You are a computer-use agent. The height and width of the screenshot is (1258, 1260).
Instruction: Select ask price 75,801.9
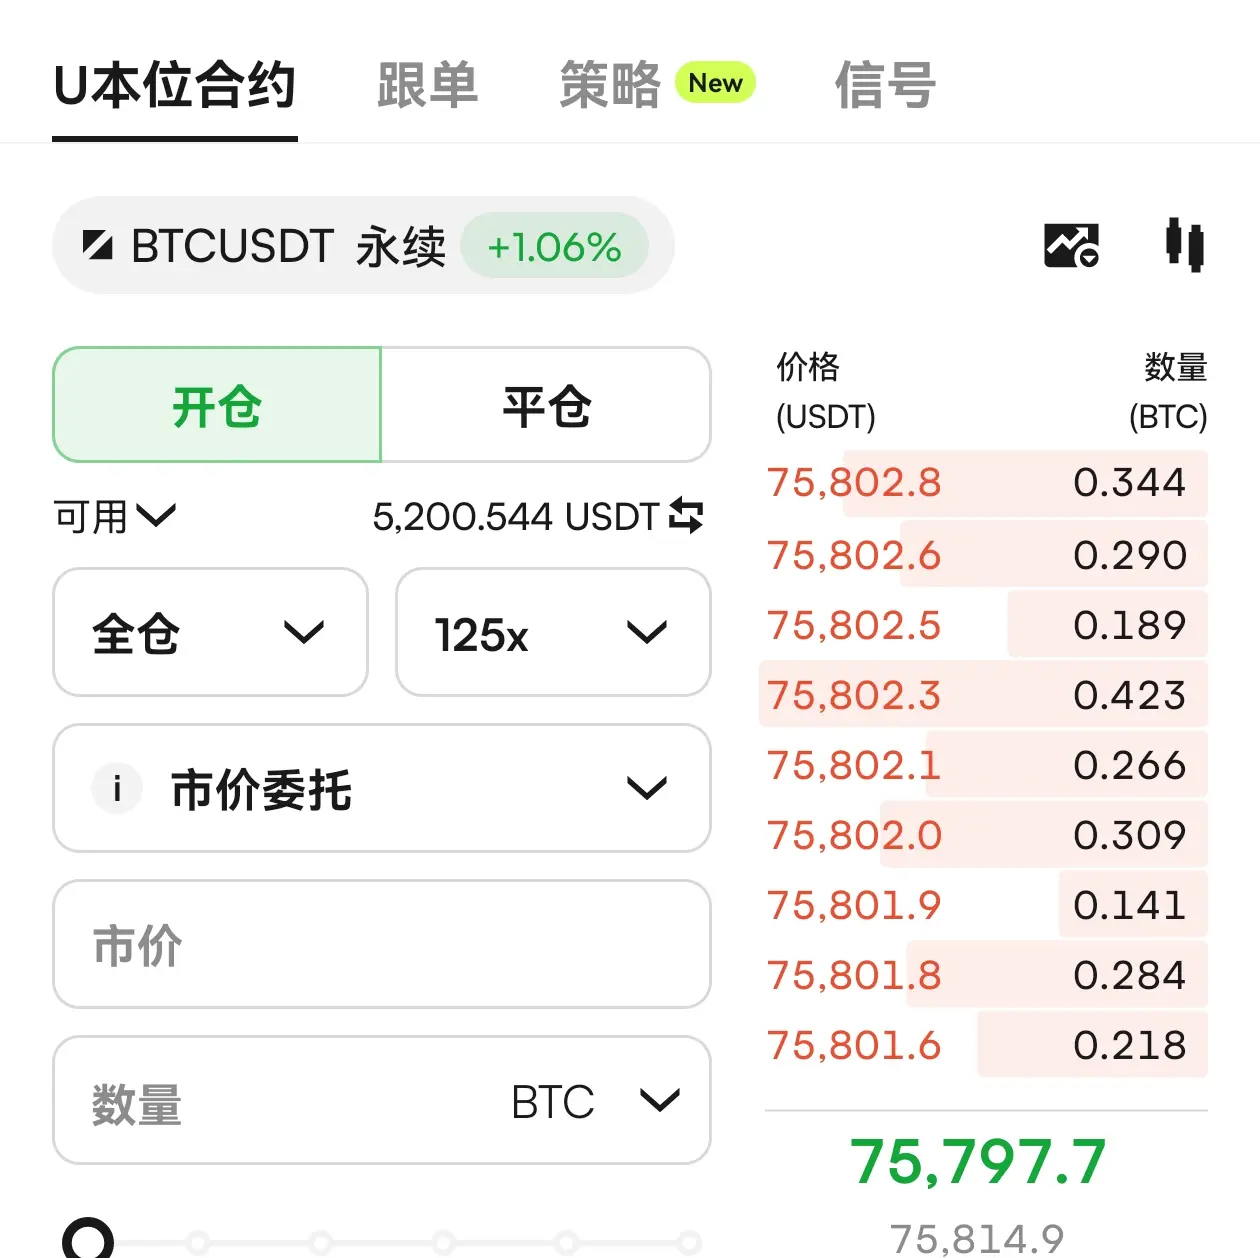point(854,905)
